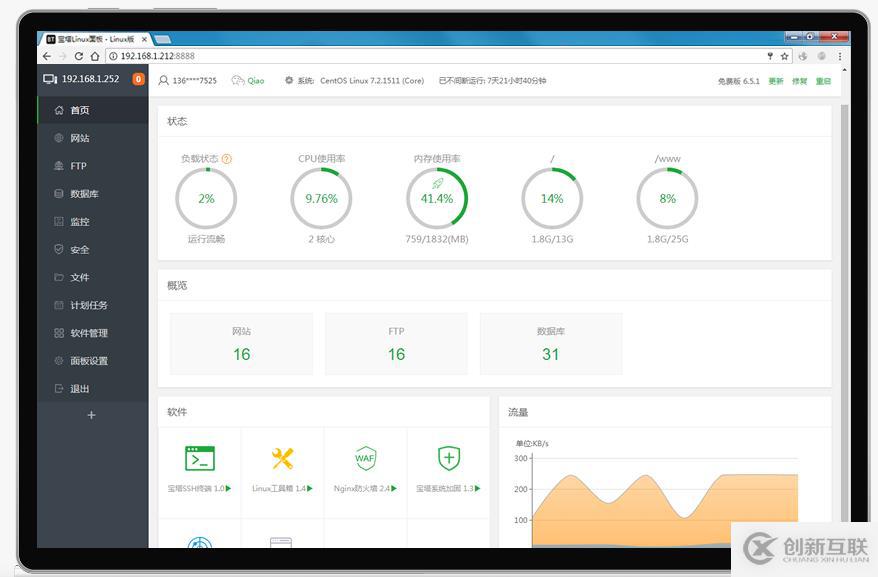Bookmark this page with the star icon

coord(784,56)
